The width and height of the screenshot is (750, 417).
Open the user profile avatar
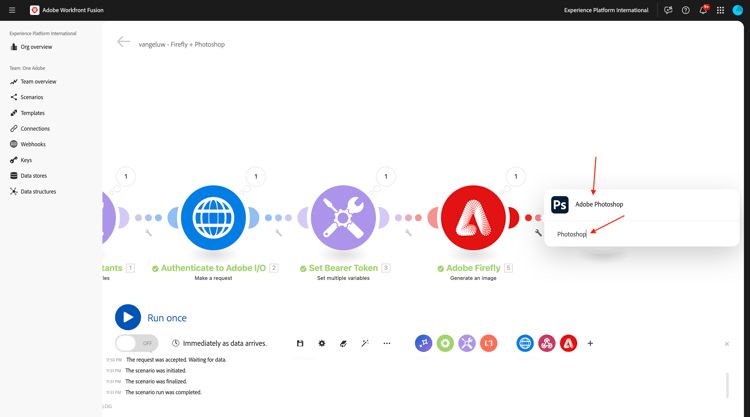(738, 10)
